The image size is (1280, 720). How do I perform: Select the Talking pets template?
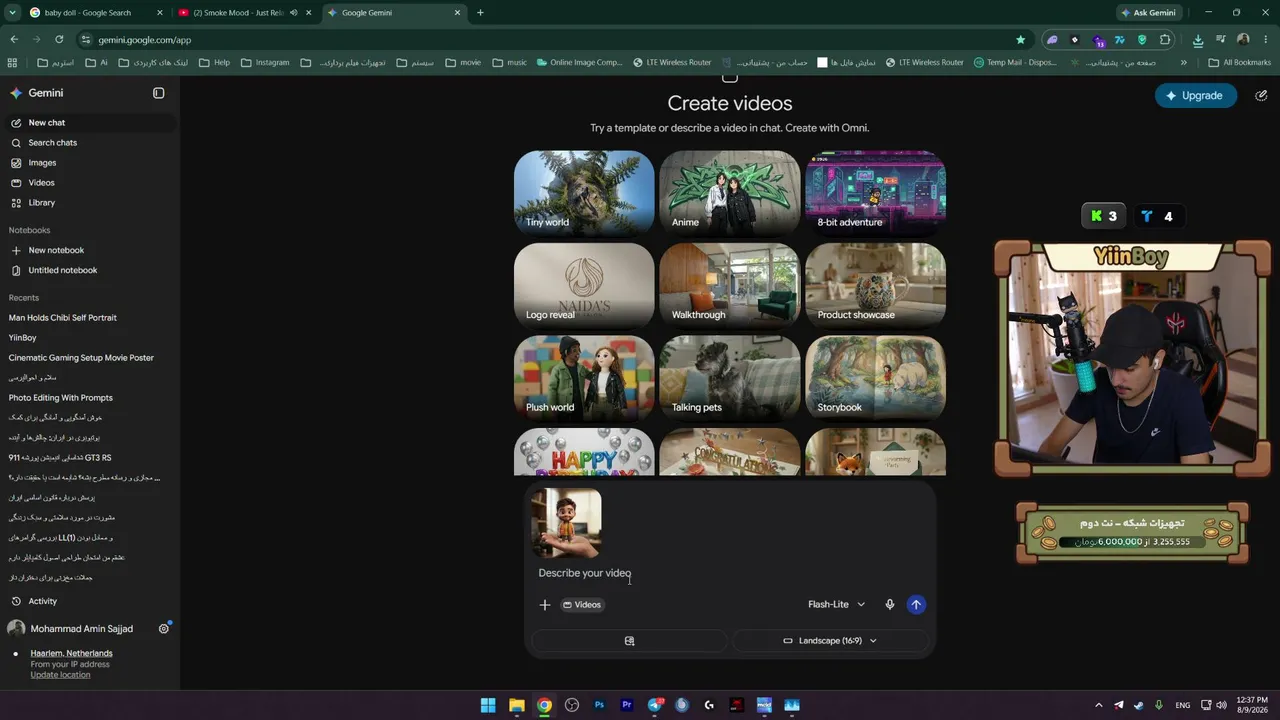pos(730,378)
